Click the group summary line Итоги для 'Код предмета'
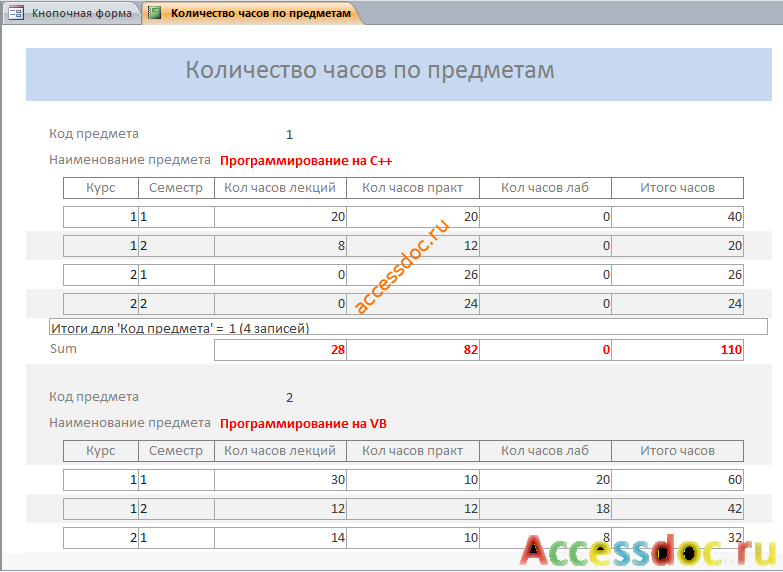 point(408,327)
